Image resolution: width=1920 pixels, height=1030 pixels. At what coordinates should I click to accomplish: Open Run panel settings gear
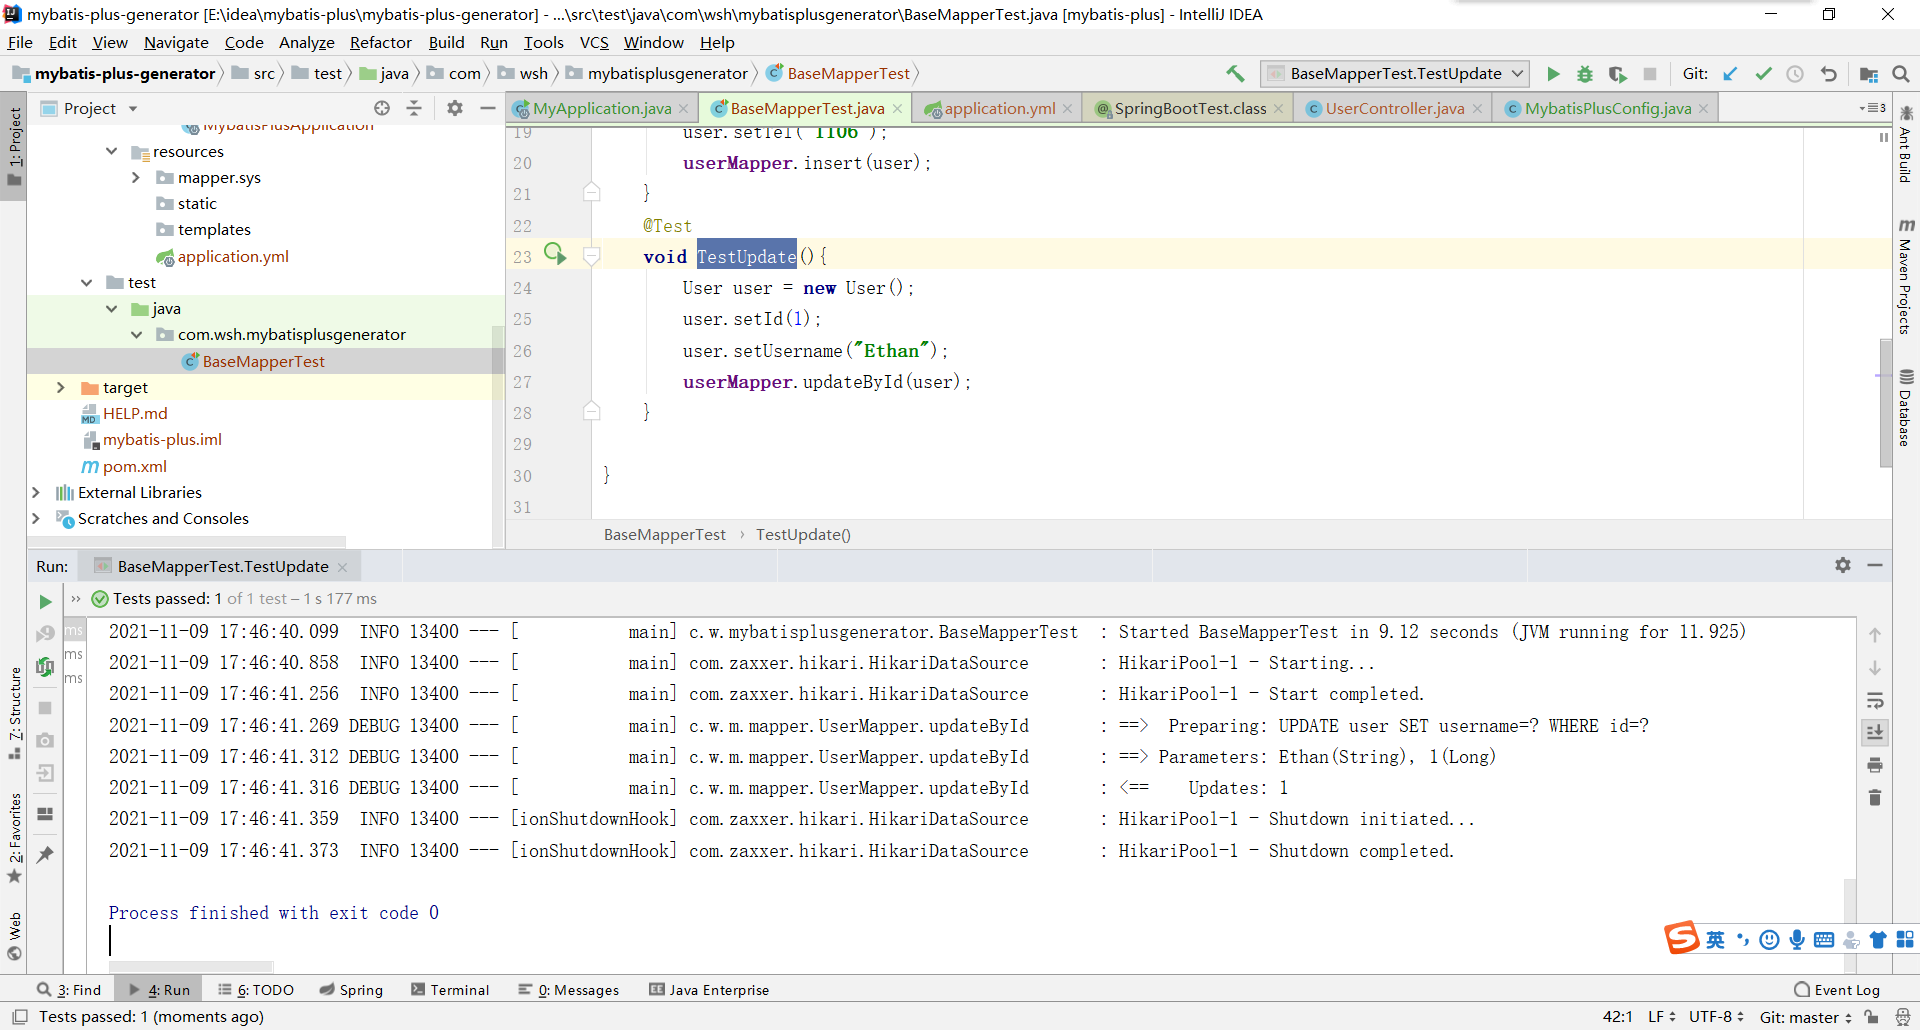point(1843,565)
